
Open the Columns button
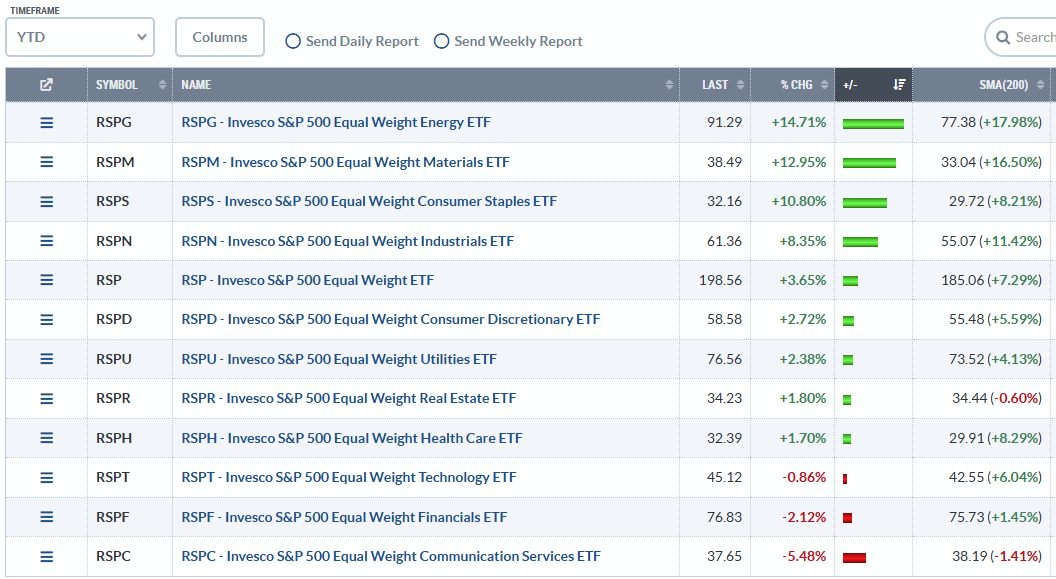[219, 36]
